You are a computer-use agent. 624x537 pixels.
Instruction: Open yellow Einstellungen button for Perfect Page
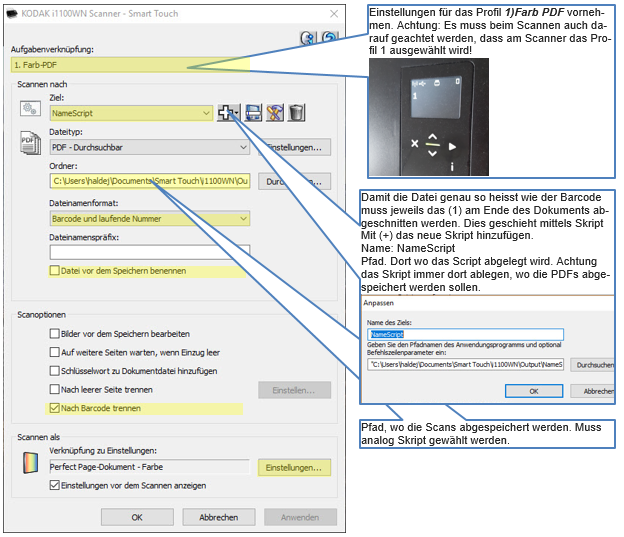click(x=294, y=467)
